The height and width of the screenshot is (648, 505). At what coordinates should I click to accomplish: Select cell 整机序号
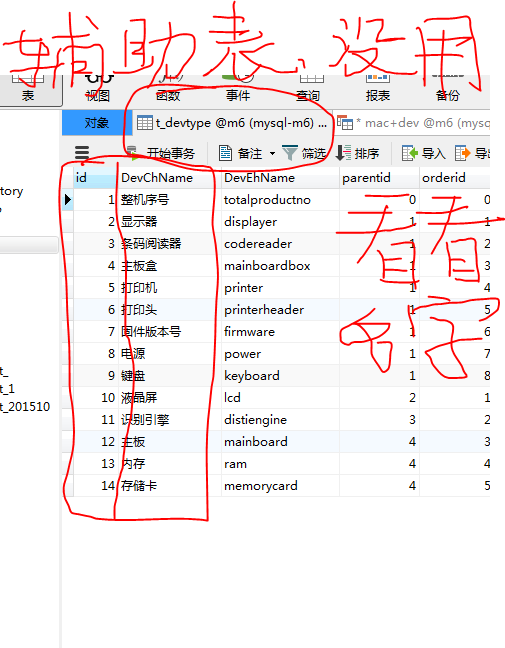[169, 200]
